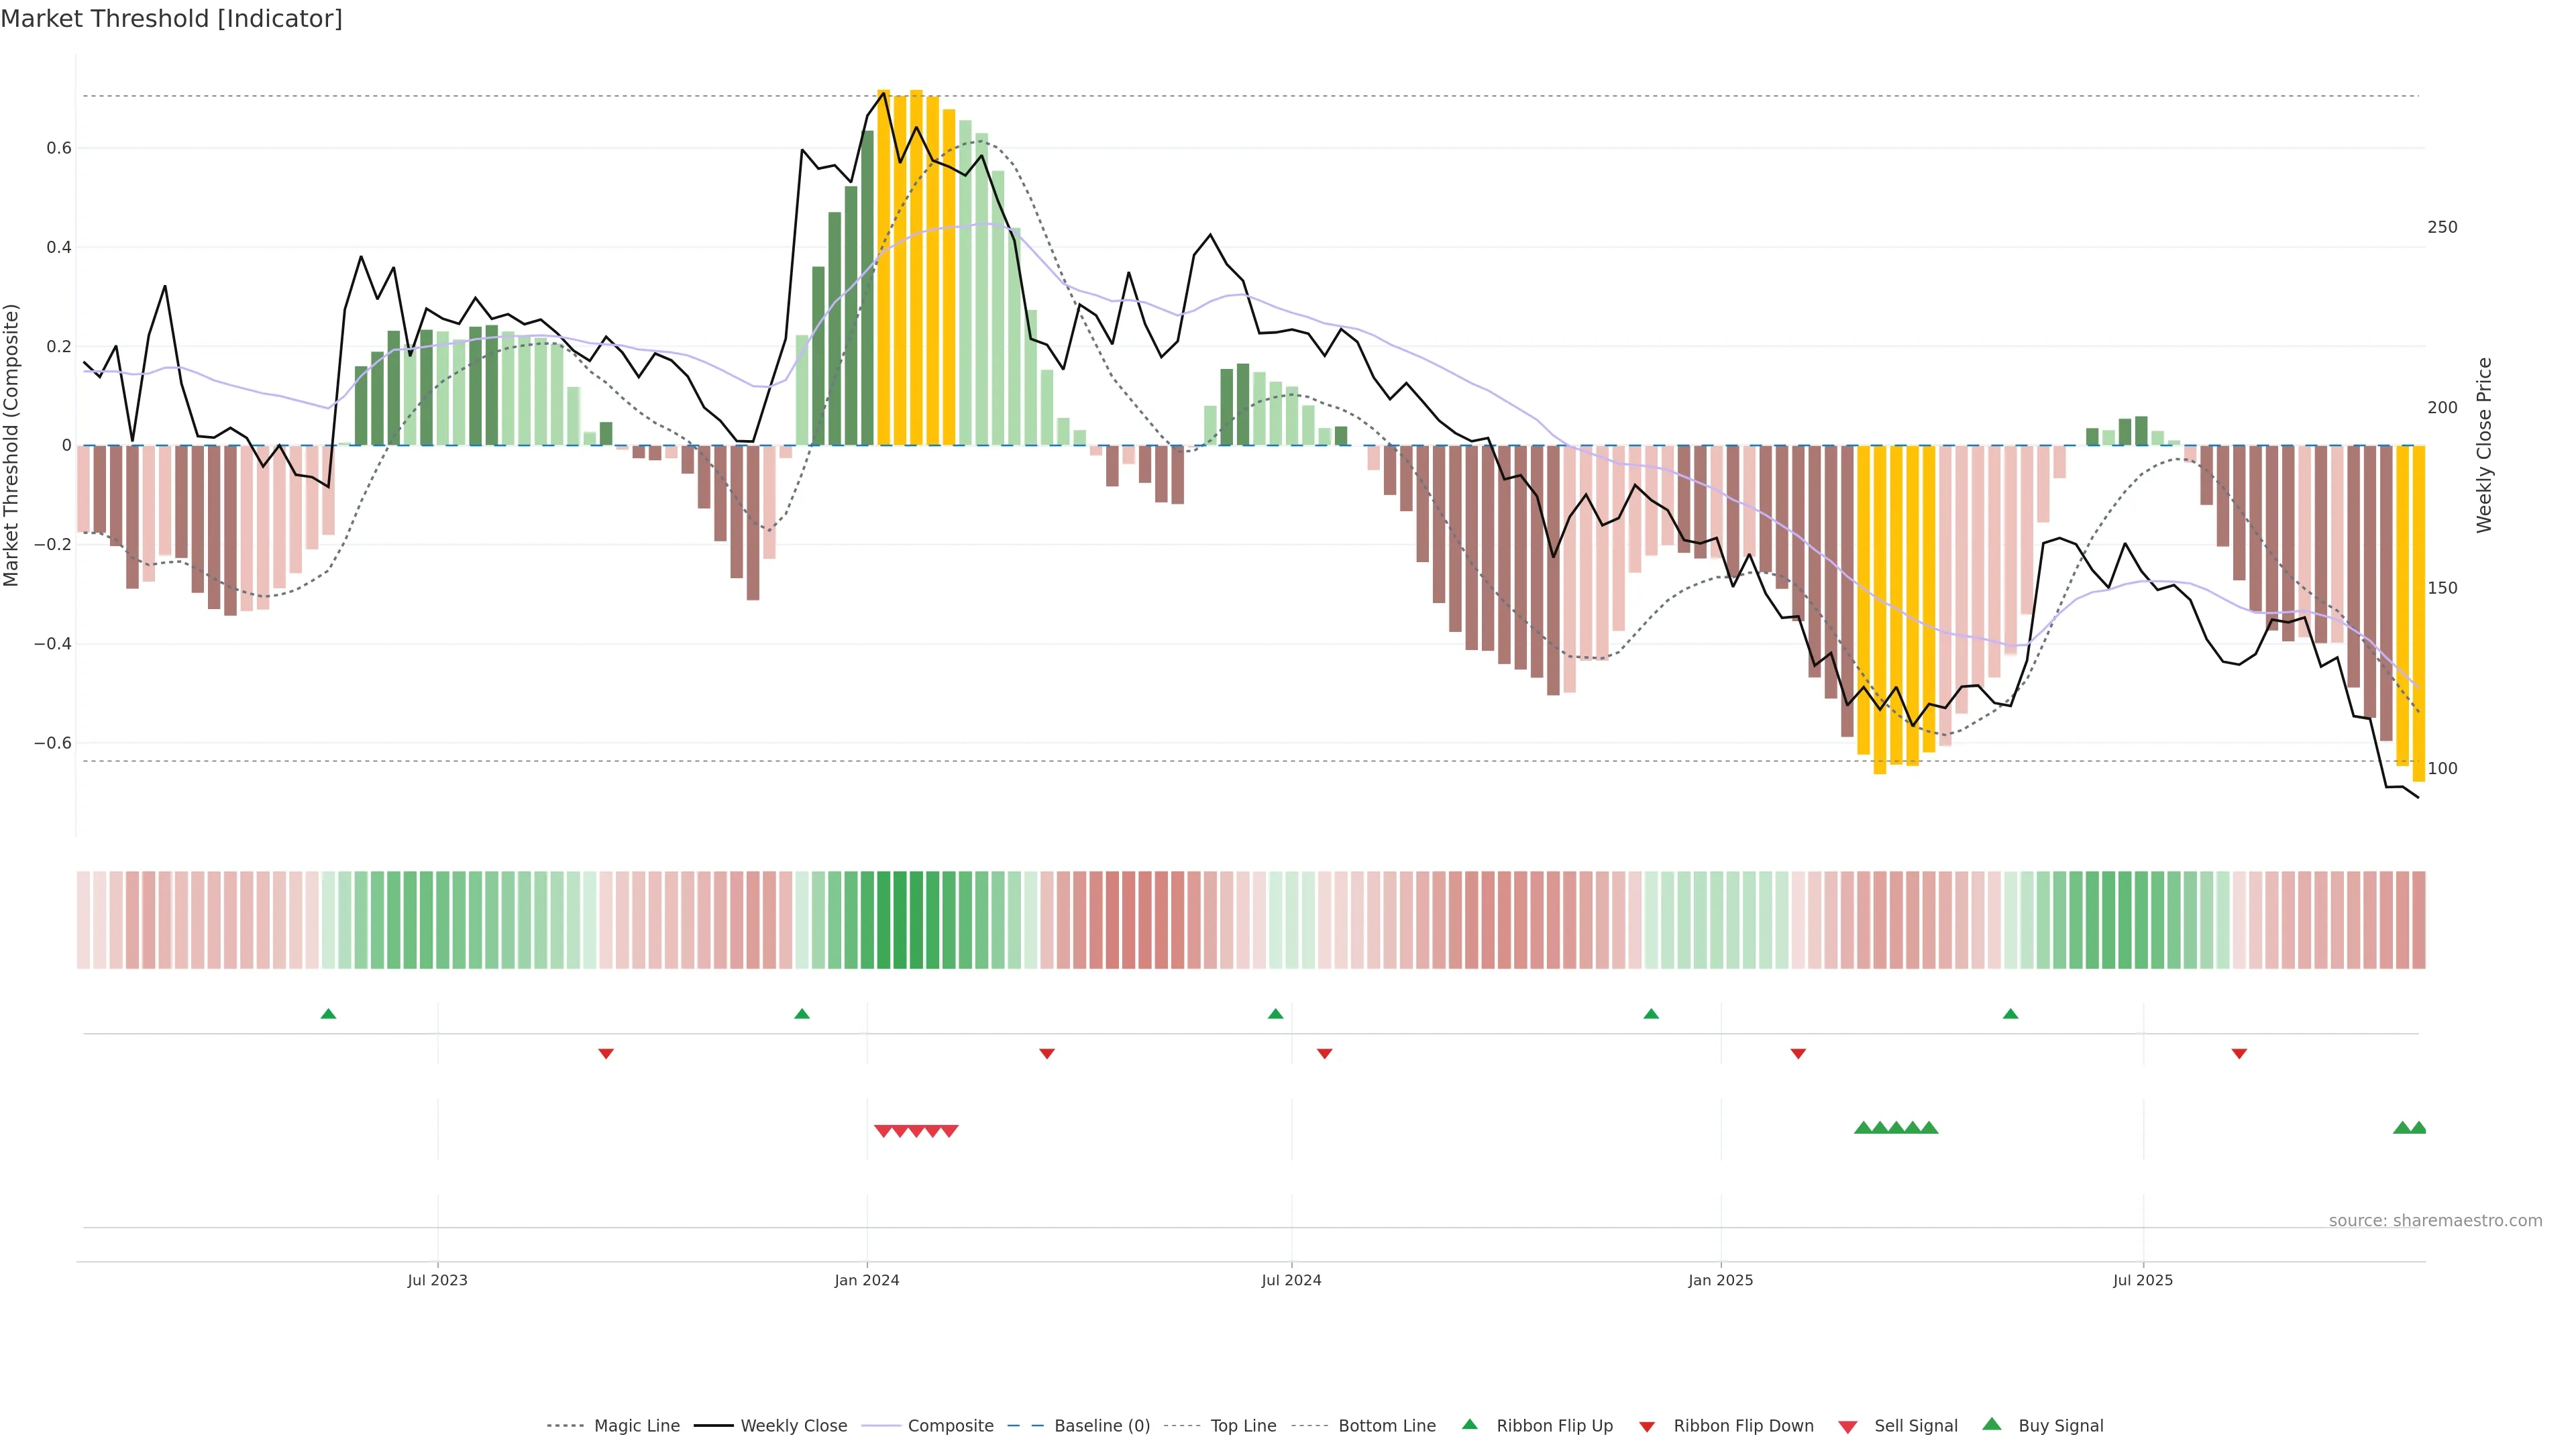This screenshot has width=2576, height=1449.
Task: Click the Jul 2025 x-axis label
Action: [x=2143, y=1280]
